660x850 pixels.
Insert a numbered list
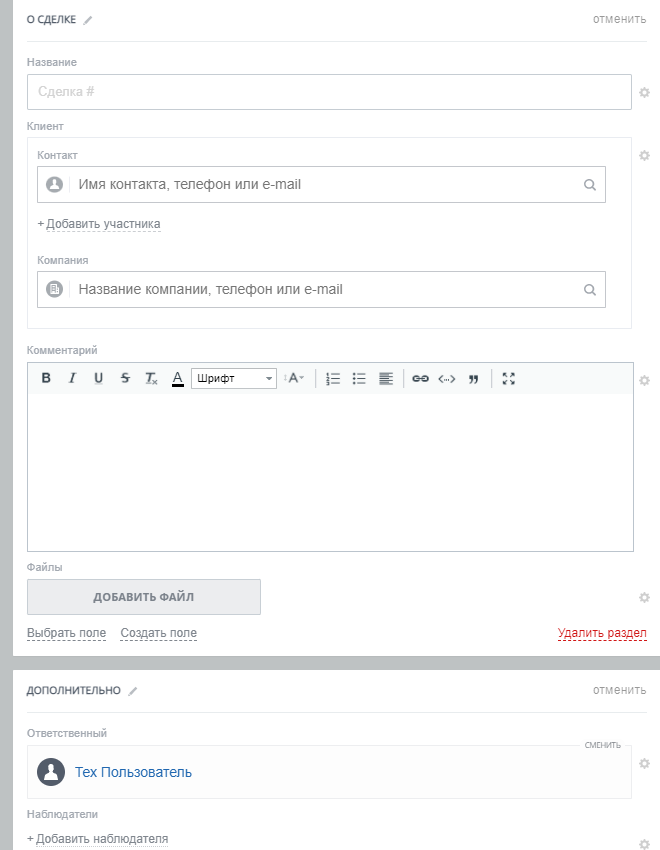334,379
